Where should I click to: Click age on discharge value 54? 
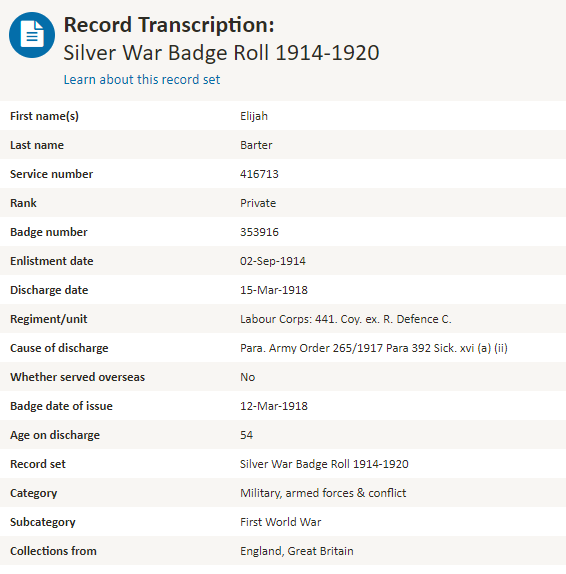pyautogui.click(x=246, y=435)
